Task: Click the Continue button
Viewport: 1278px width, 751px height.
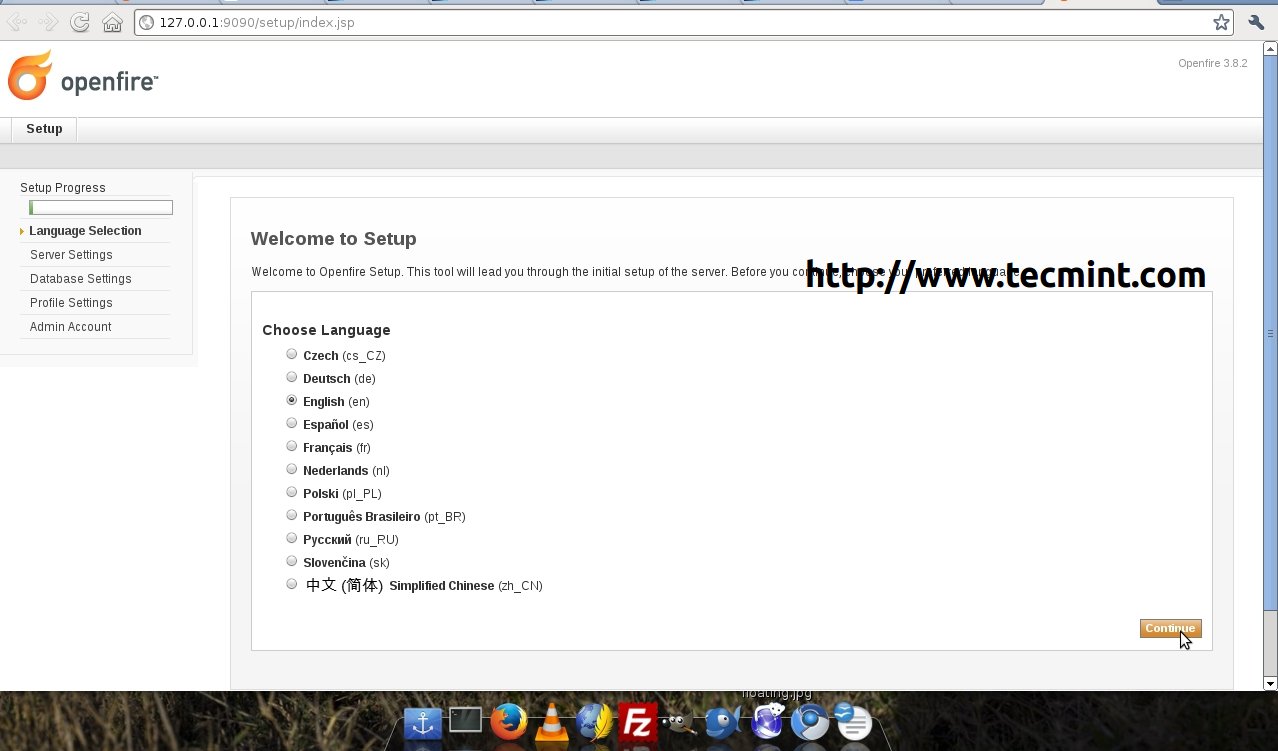Action: [x=1170, y=628]
